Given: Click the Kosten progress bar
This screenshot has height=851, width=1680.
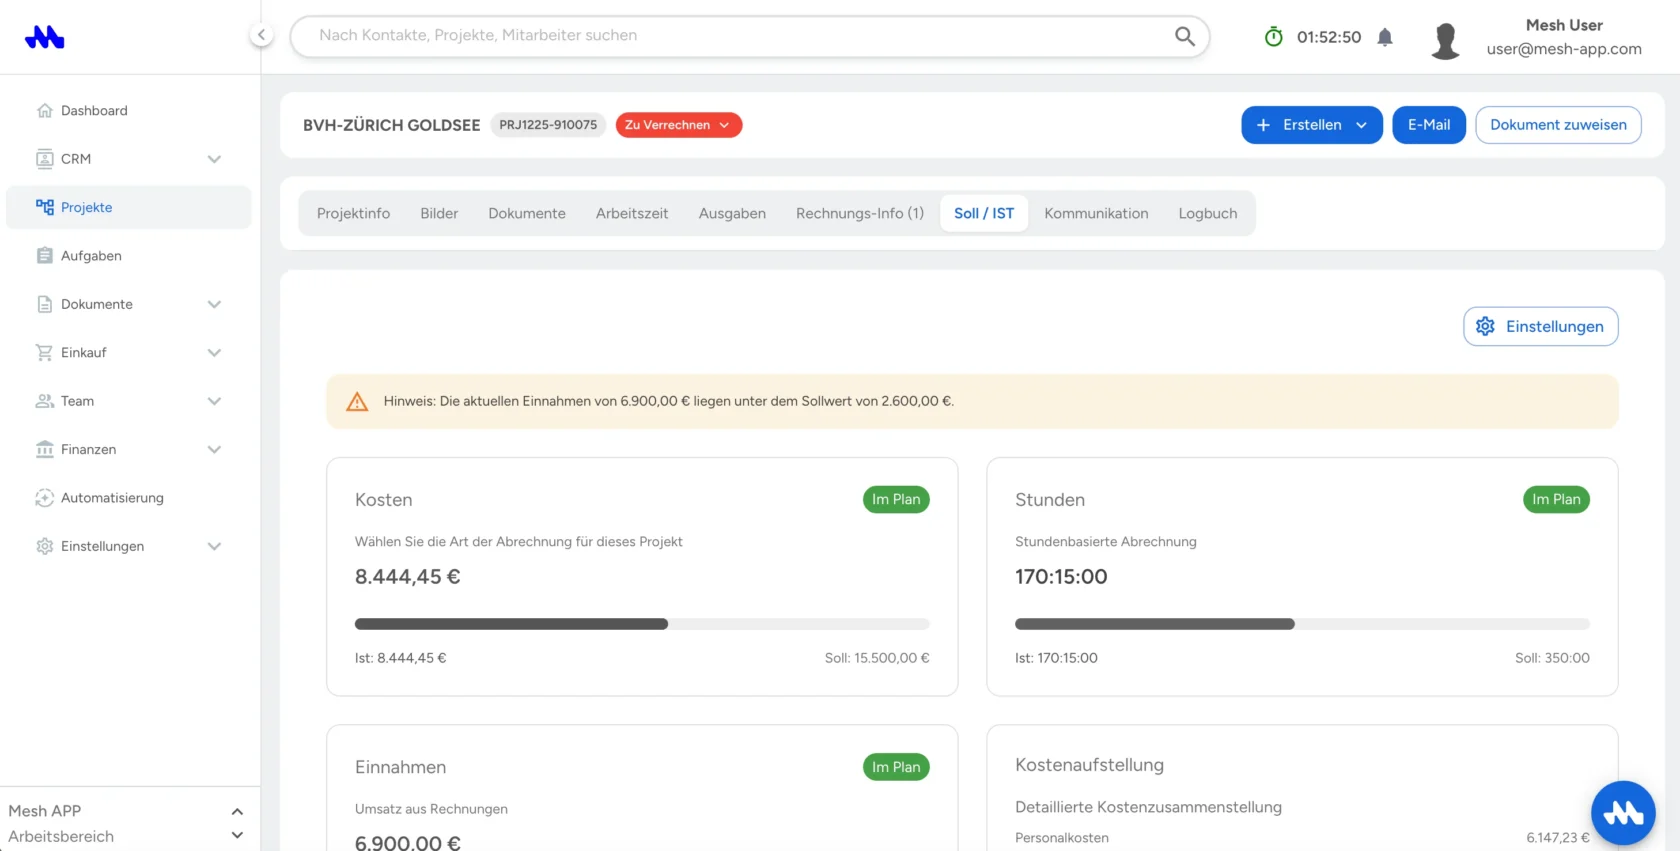Looking at the screenshot, I should point(642,624).
